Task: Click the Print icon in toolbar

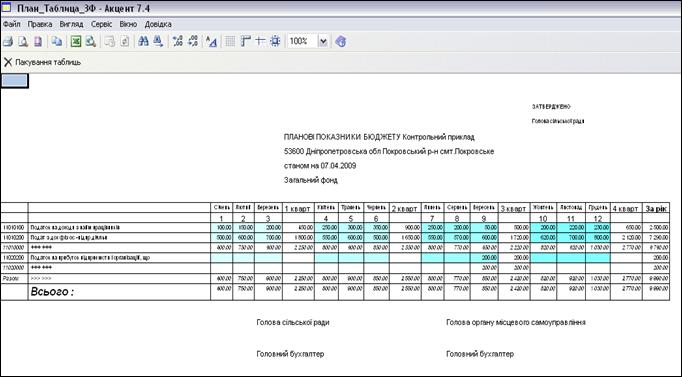Action: coord(8,42)
